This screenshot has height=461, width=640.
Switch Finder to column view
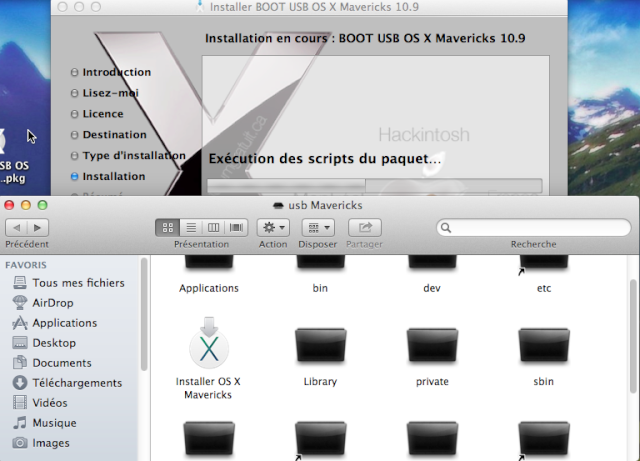tap(213, 227)
